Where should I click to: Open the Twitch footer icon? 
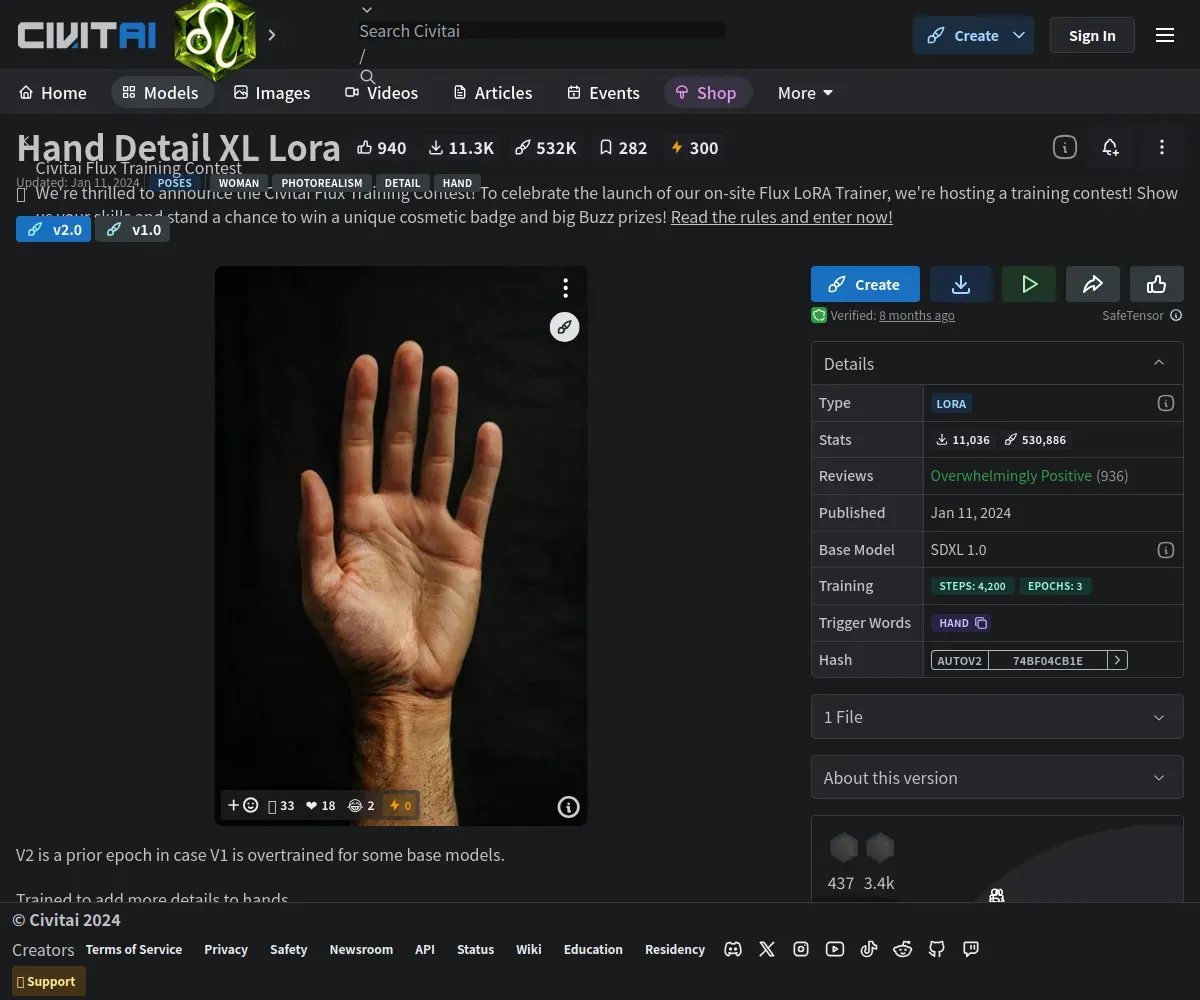pyautogui.click(x=971, y=949)
